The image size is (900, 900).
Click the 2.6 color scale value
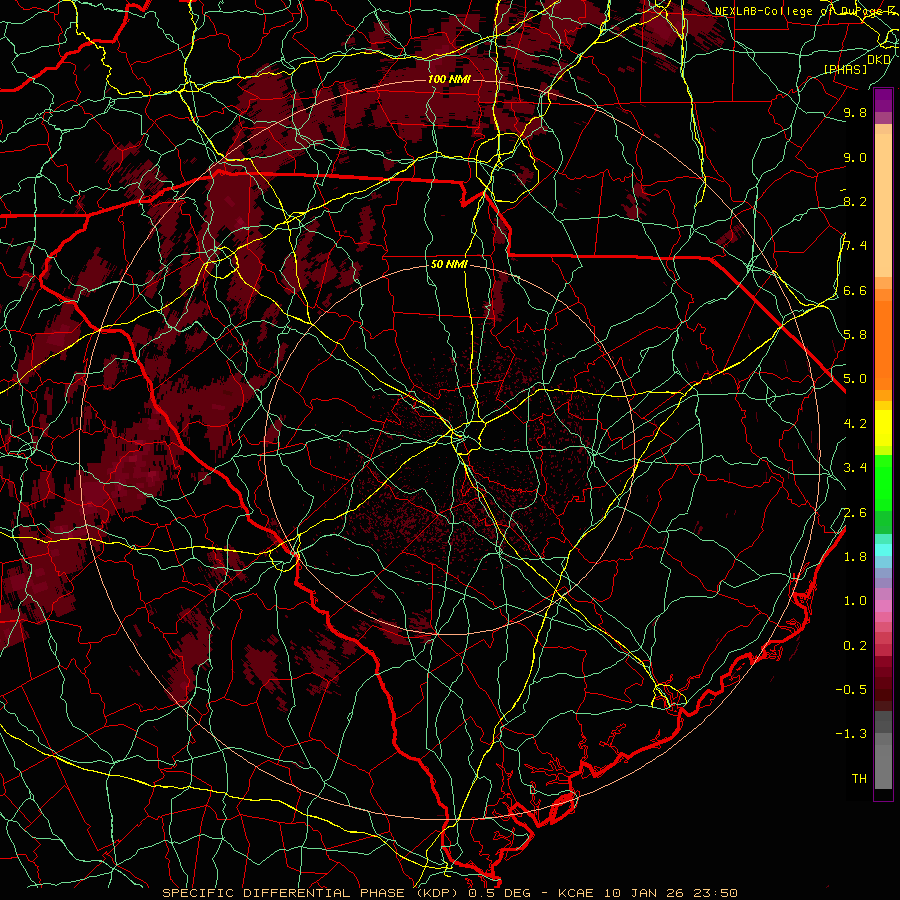pos(855,512)
